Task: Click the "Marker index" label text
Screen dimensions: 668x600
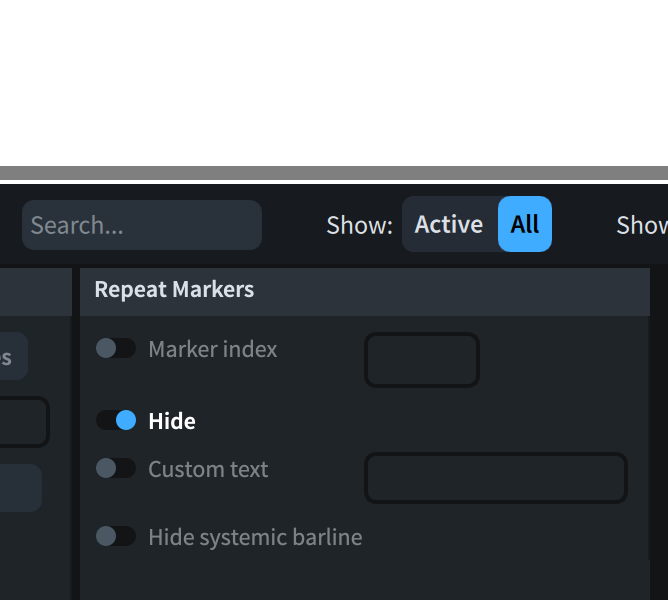Action: [x=212, y=349]
